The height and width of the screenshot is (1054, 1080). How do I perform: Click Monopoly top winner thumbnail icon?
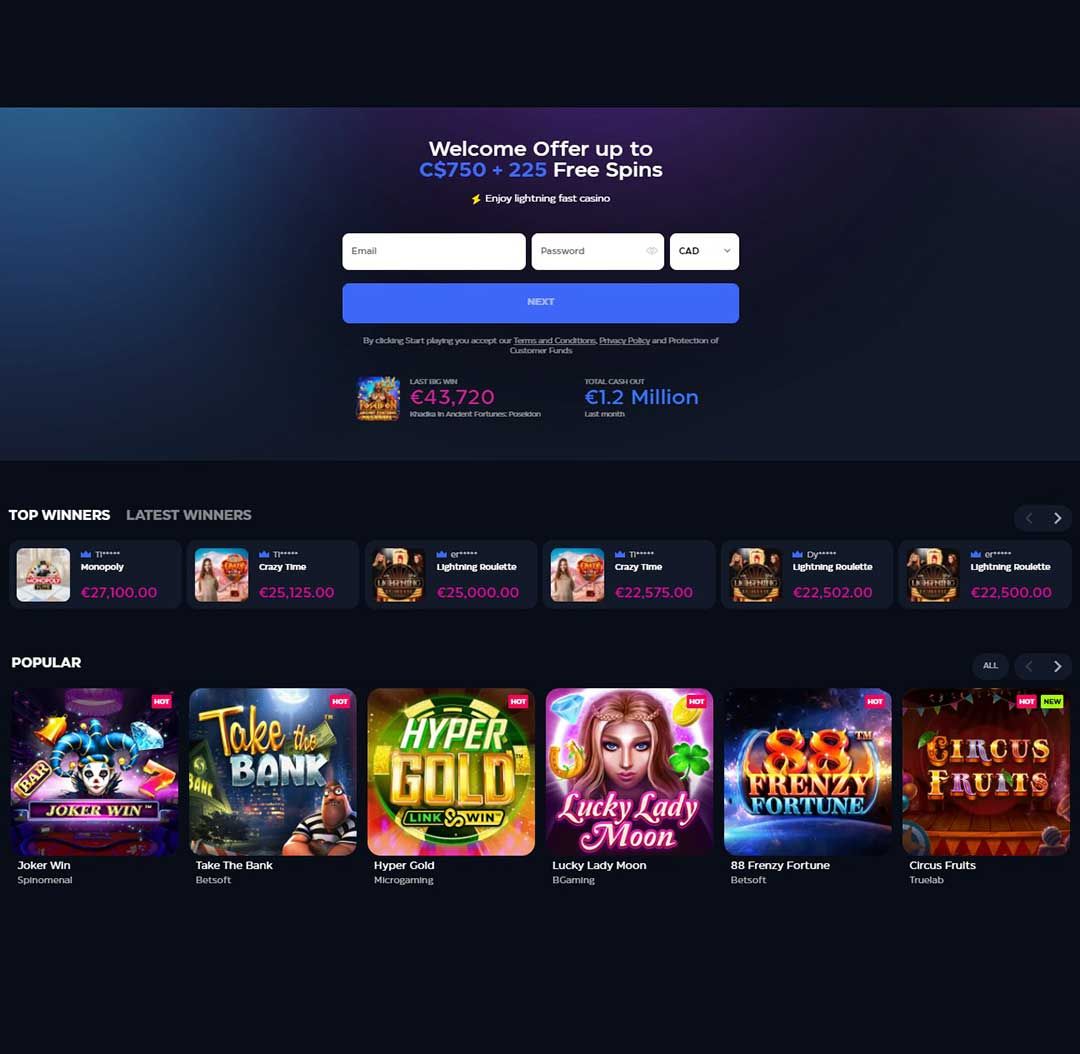pos(43,575)
